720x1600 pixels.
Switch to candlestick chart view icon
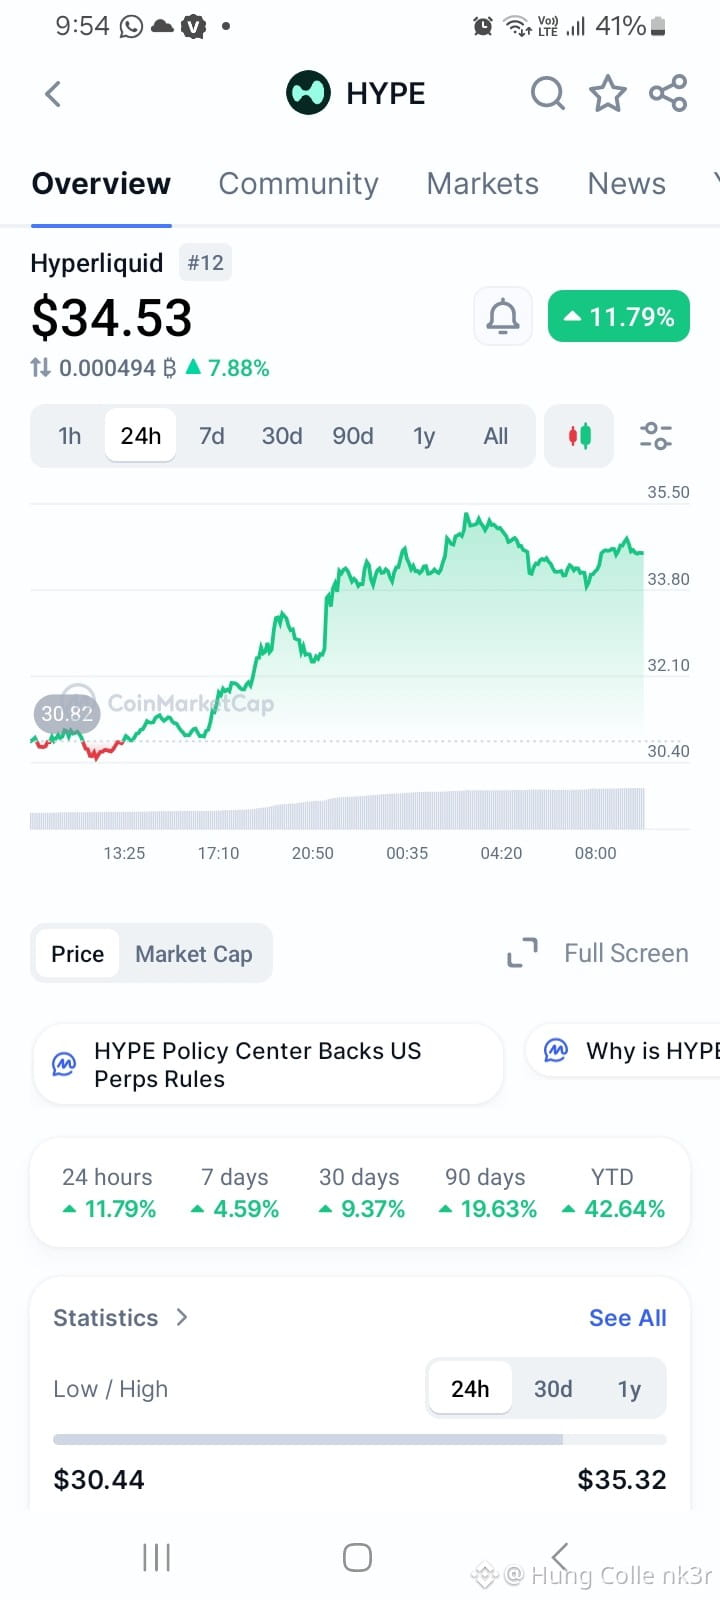579,436
